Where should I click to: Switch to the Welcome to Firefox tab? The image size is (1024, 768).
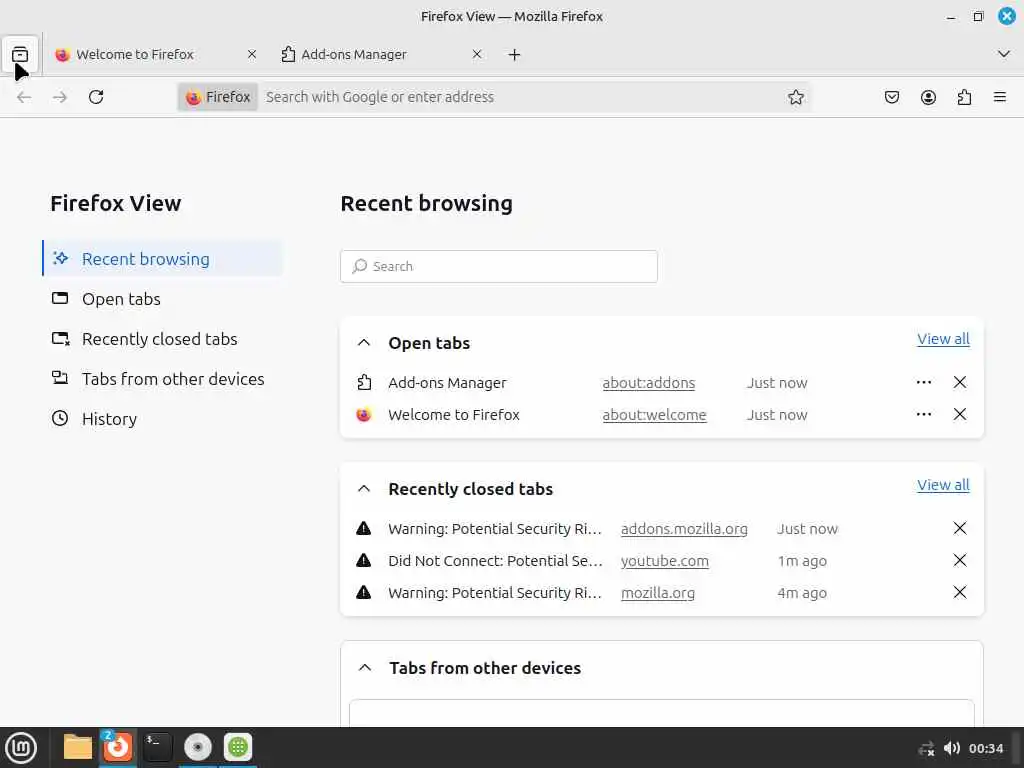[x=155, y=55]
